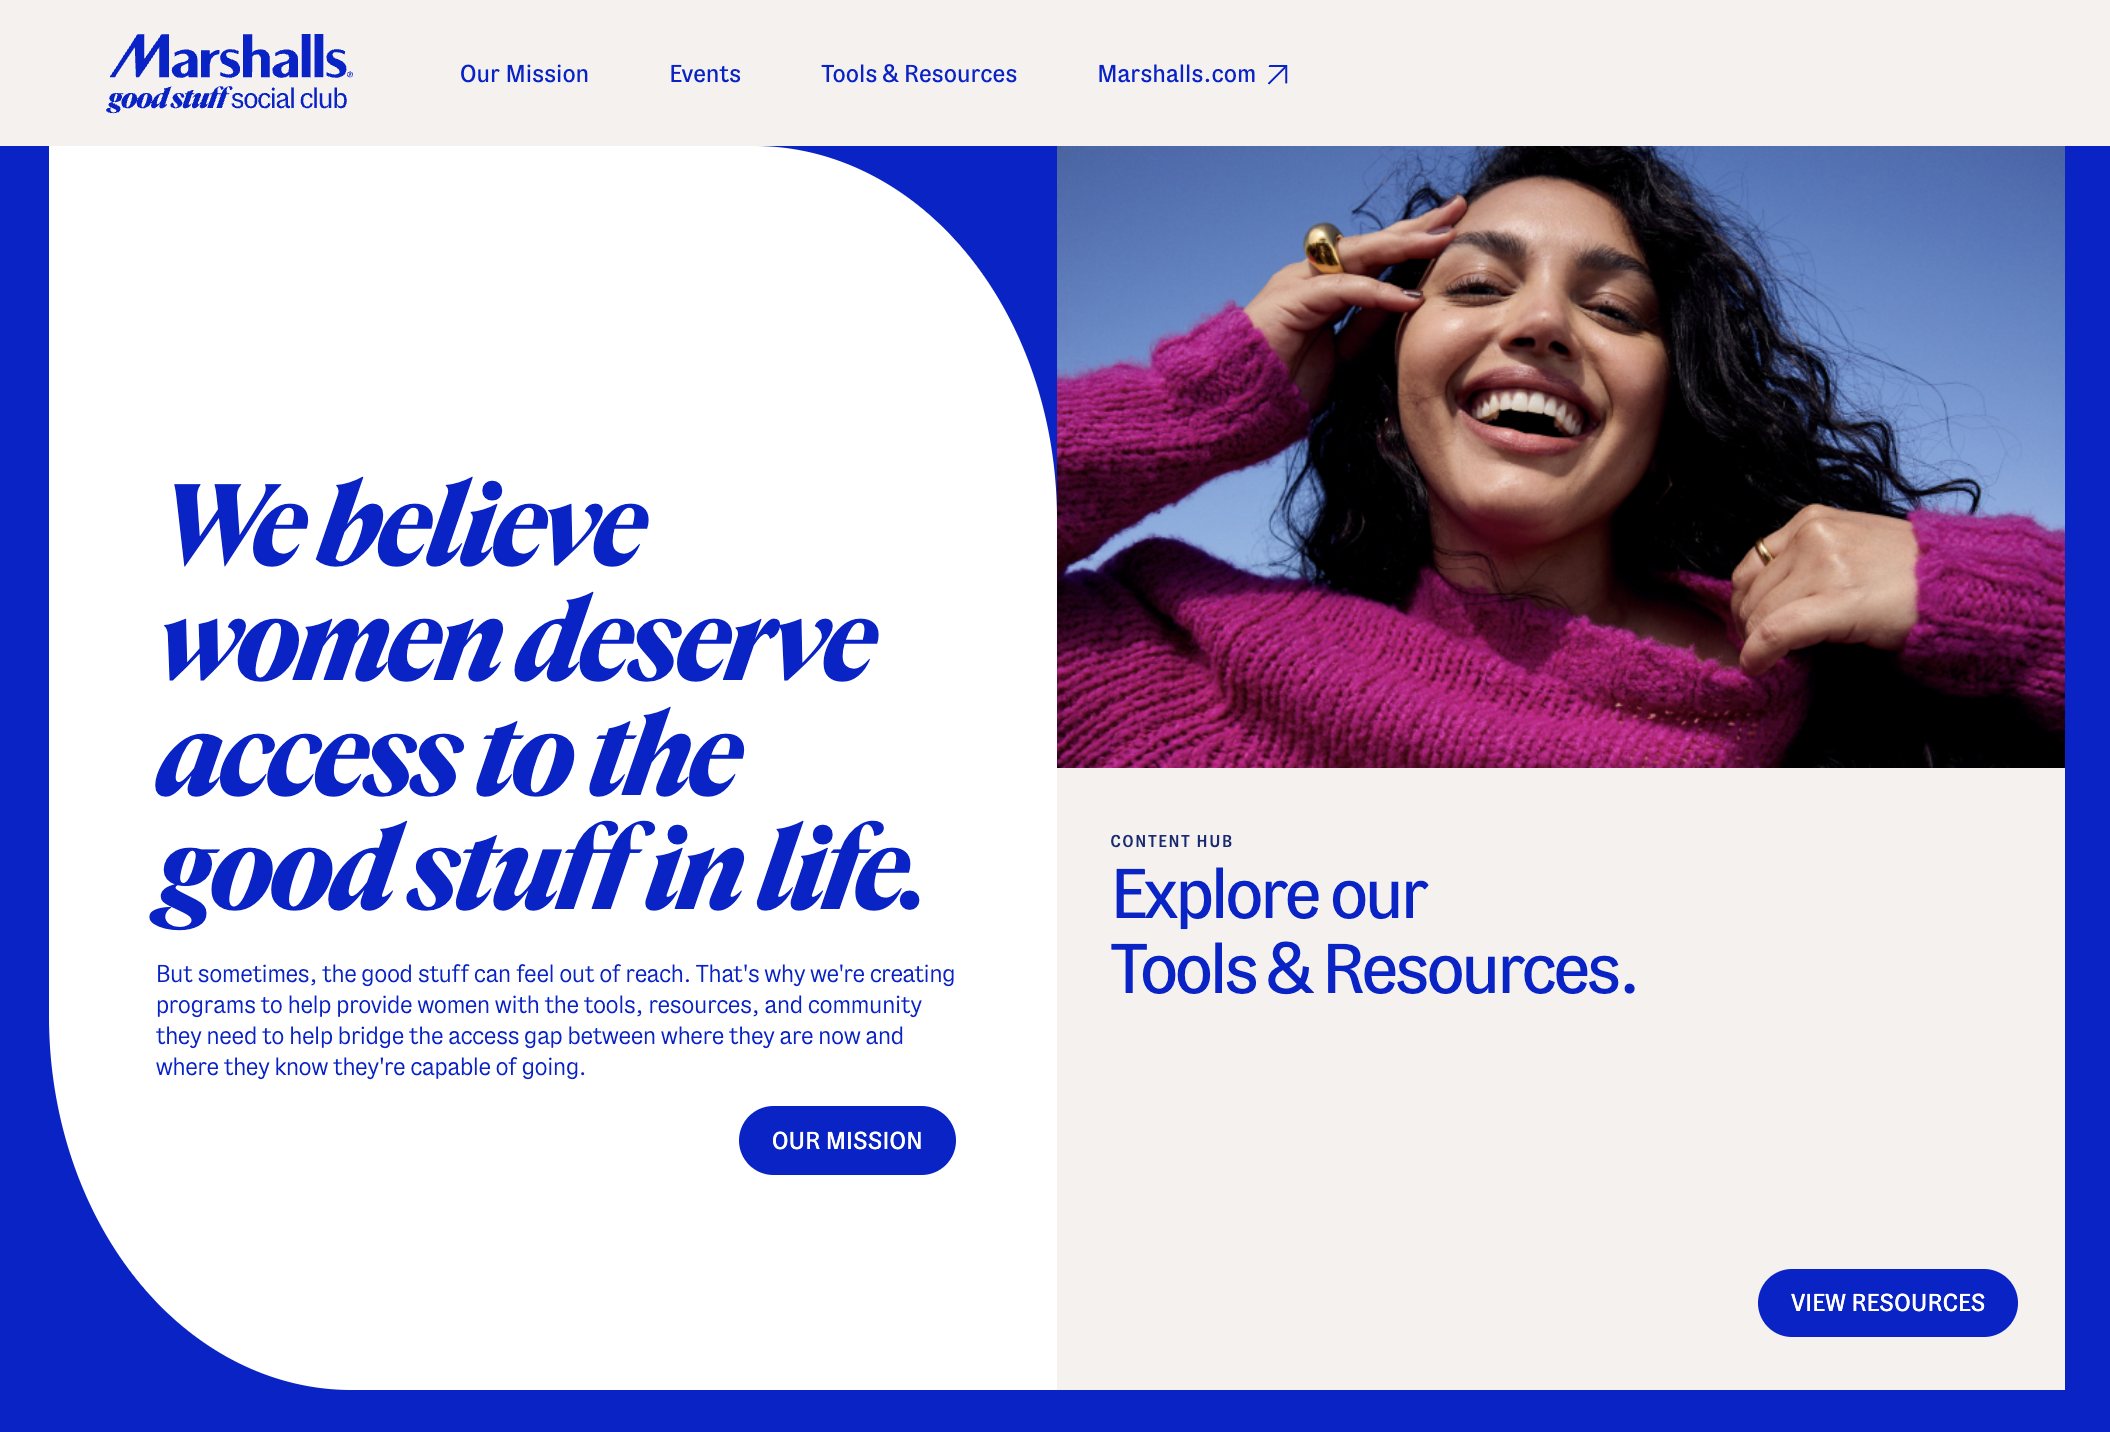Click the blue OUR MISSION button

pos(847,1140)
